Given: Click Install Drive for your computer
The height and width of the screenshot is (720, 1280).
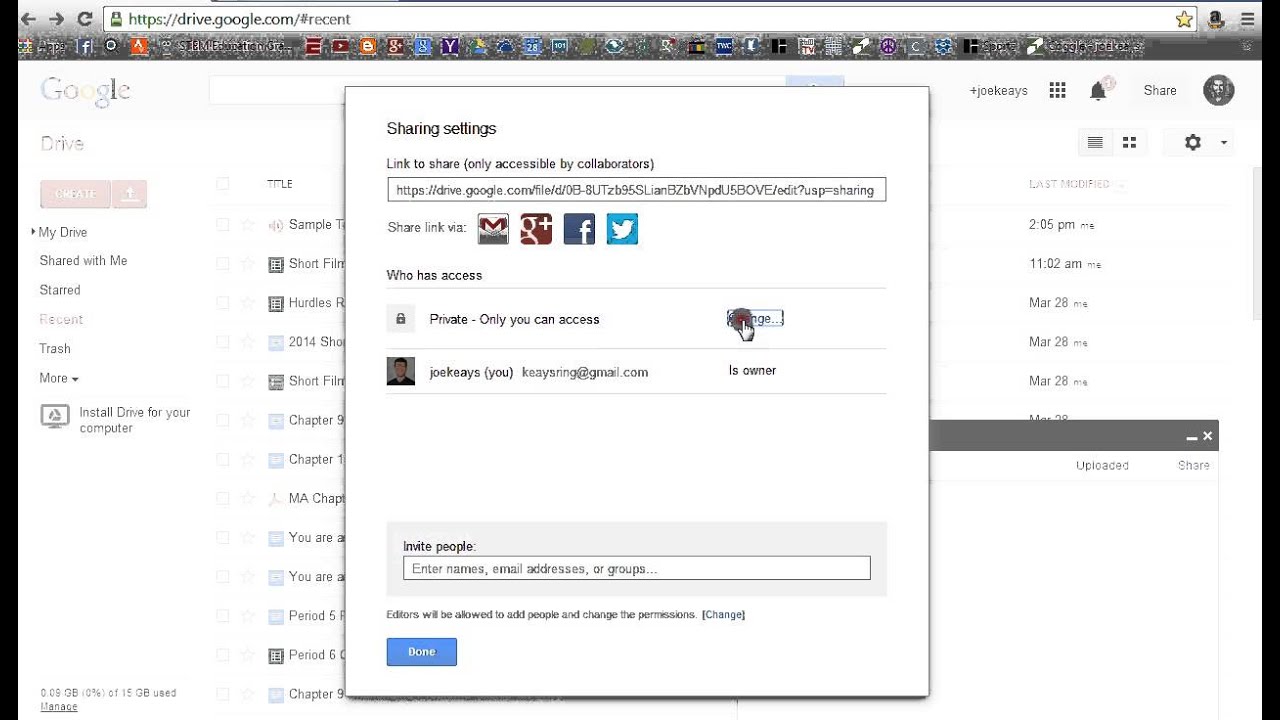Looking at the screenshot, I should [x=135, y=420].
